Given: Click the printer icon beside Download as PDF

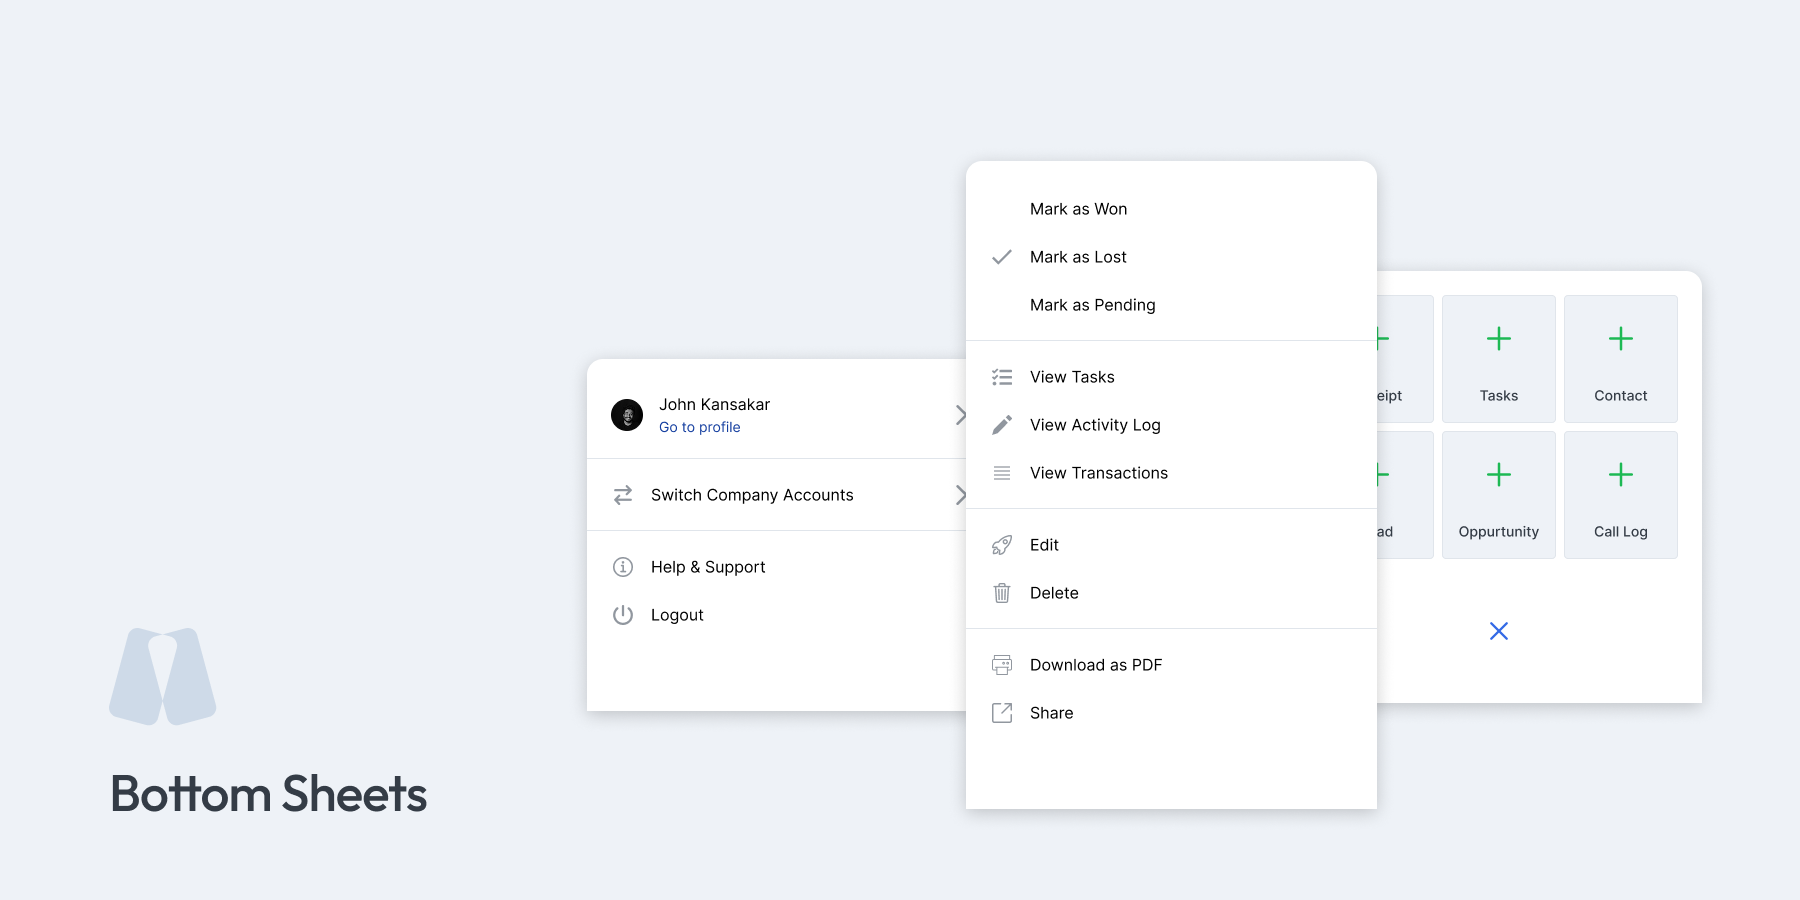Looking at the screenshot, I should 1002,665.
